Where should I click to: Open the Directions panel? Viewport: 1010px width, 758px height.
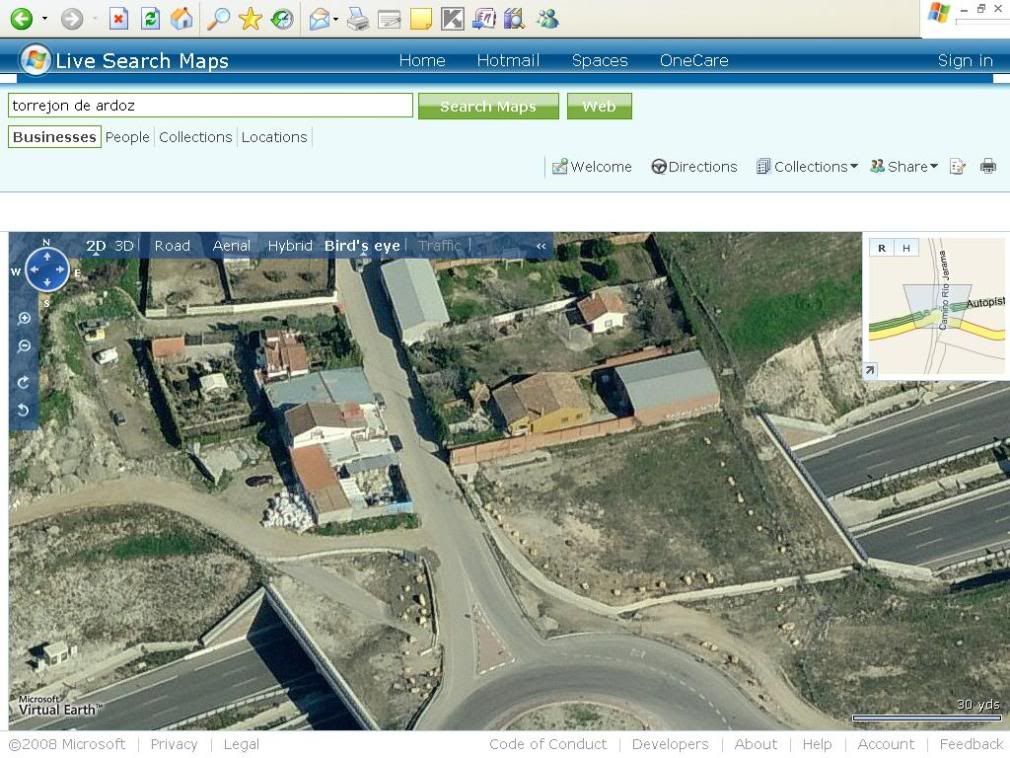point(694,167)
